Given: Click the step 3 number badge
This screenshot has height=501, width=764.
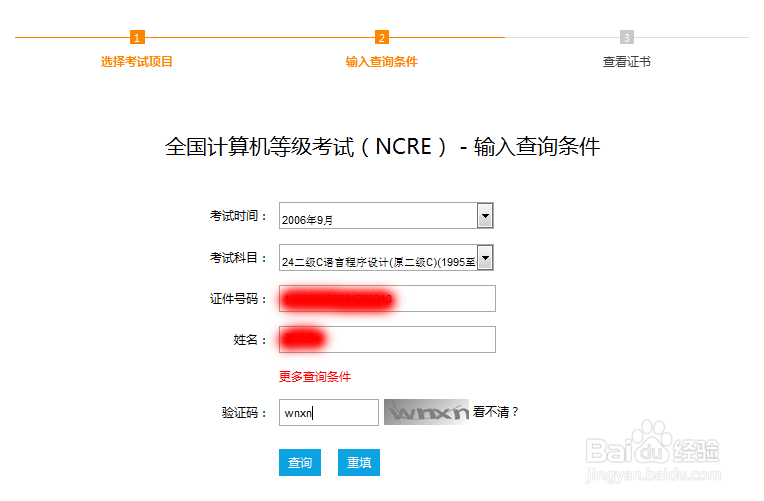Looking at the screenshot, I should pyautogui.click(x=627, y=38).
